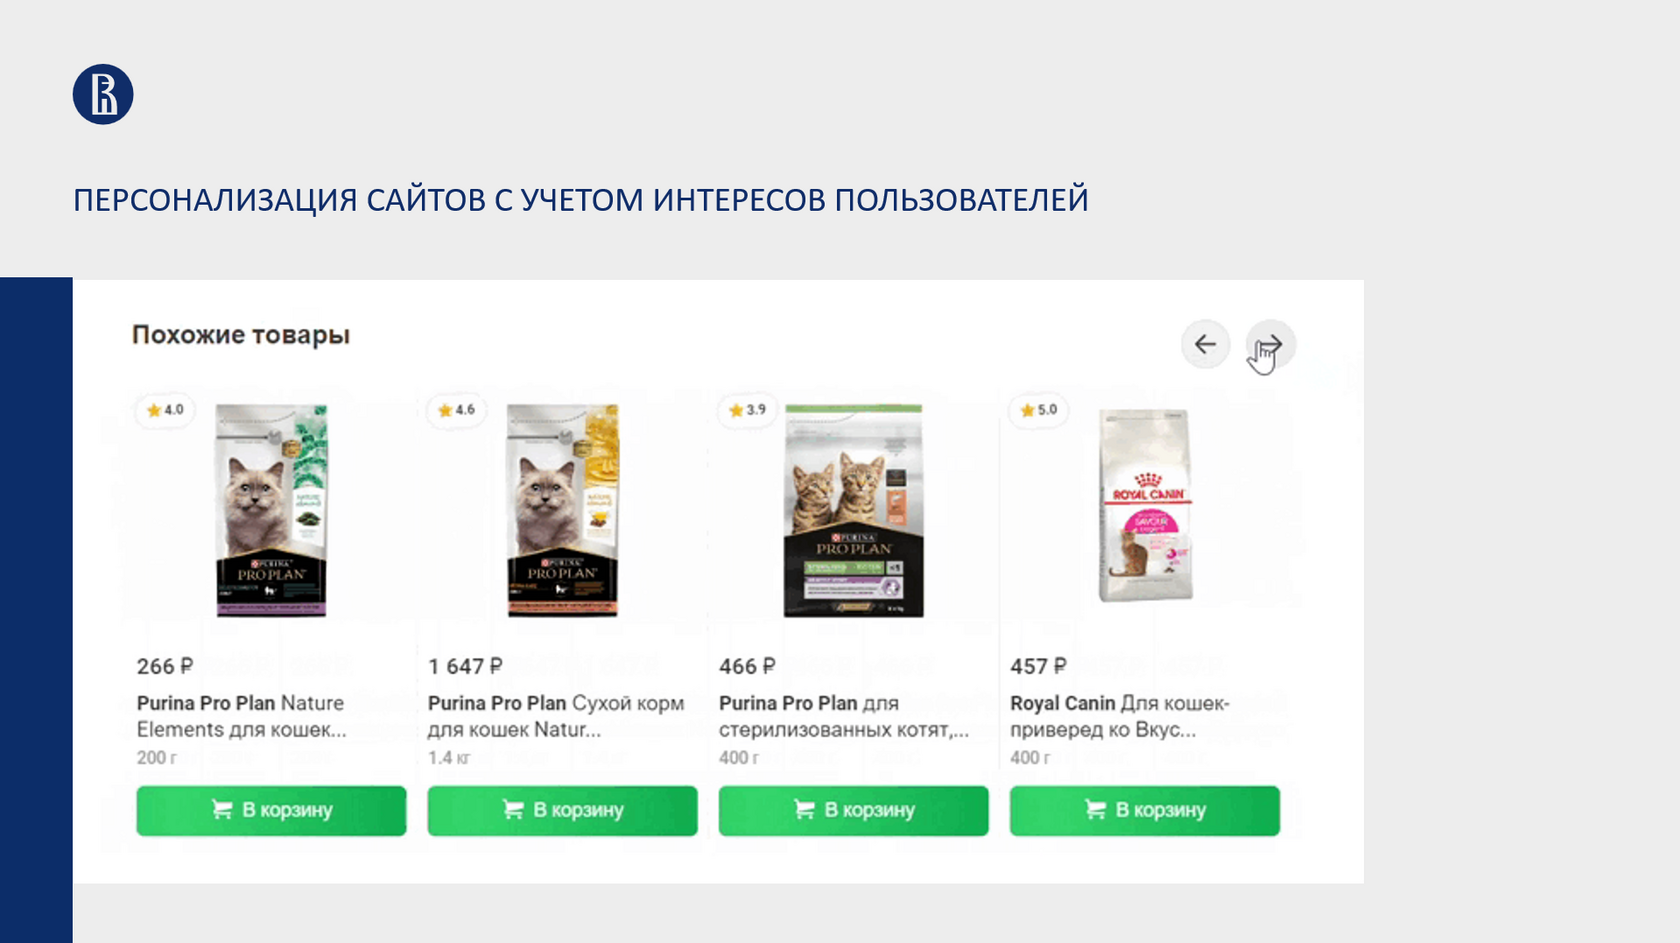The image size is (1680, 943).
Task: Add the 1 647 ₽ Purina product to cart
Action: coord(562,810)
